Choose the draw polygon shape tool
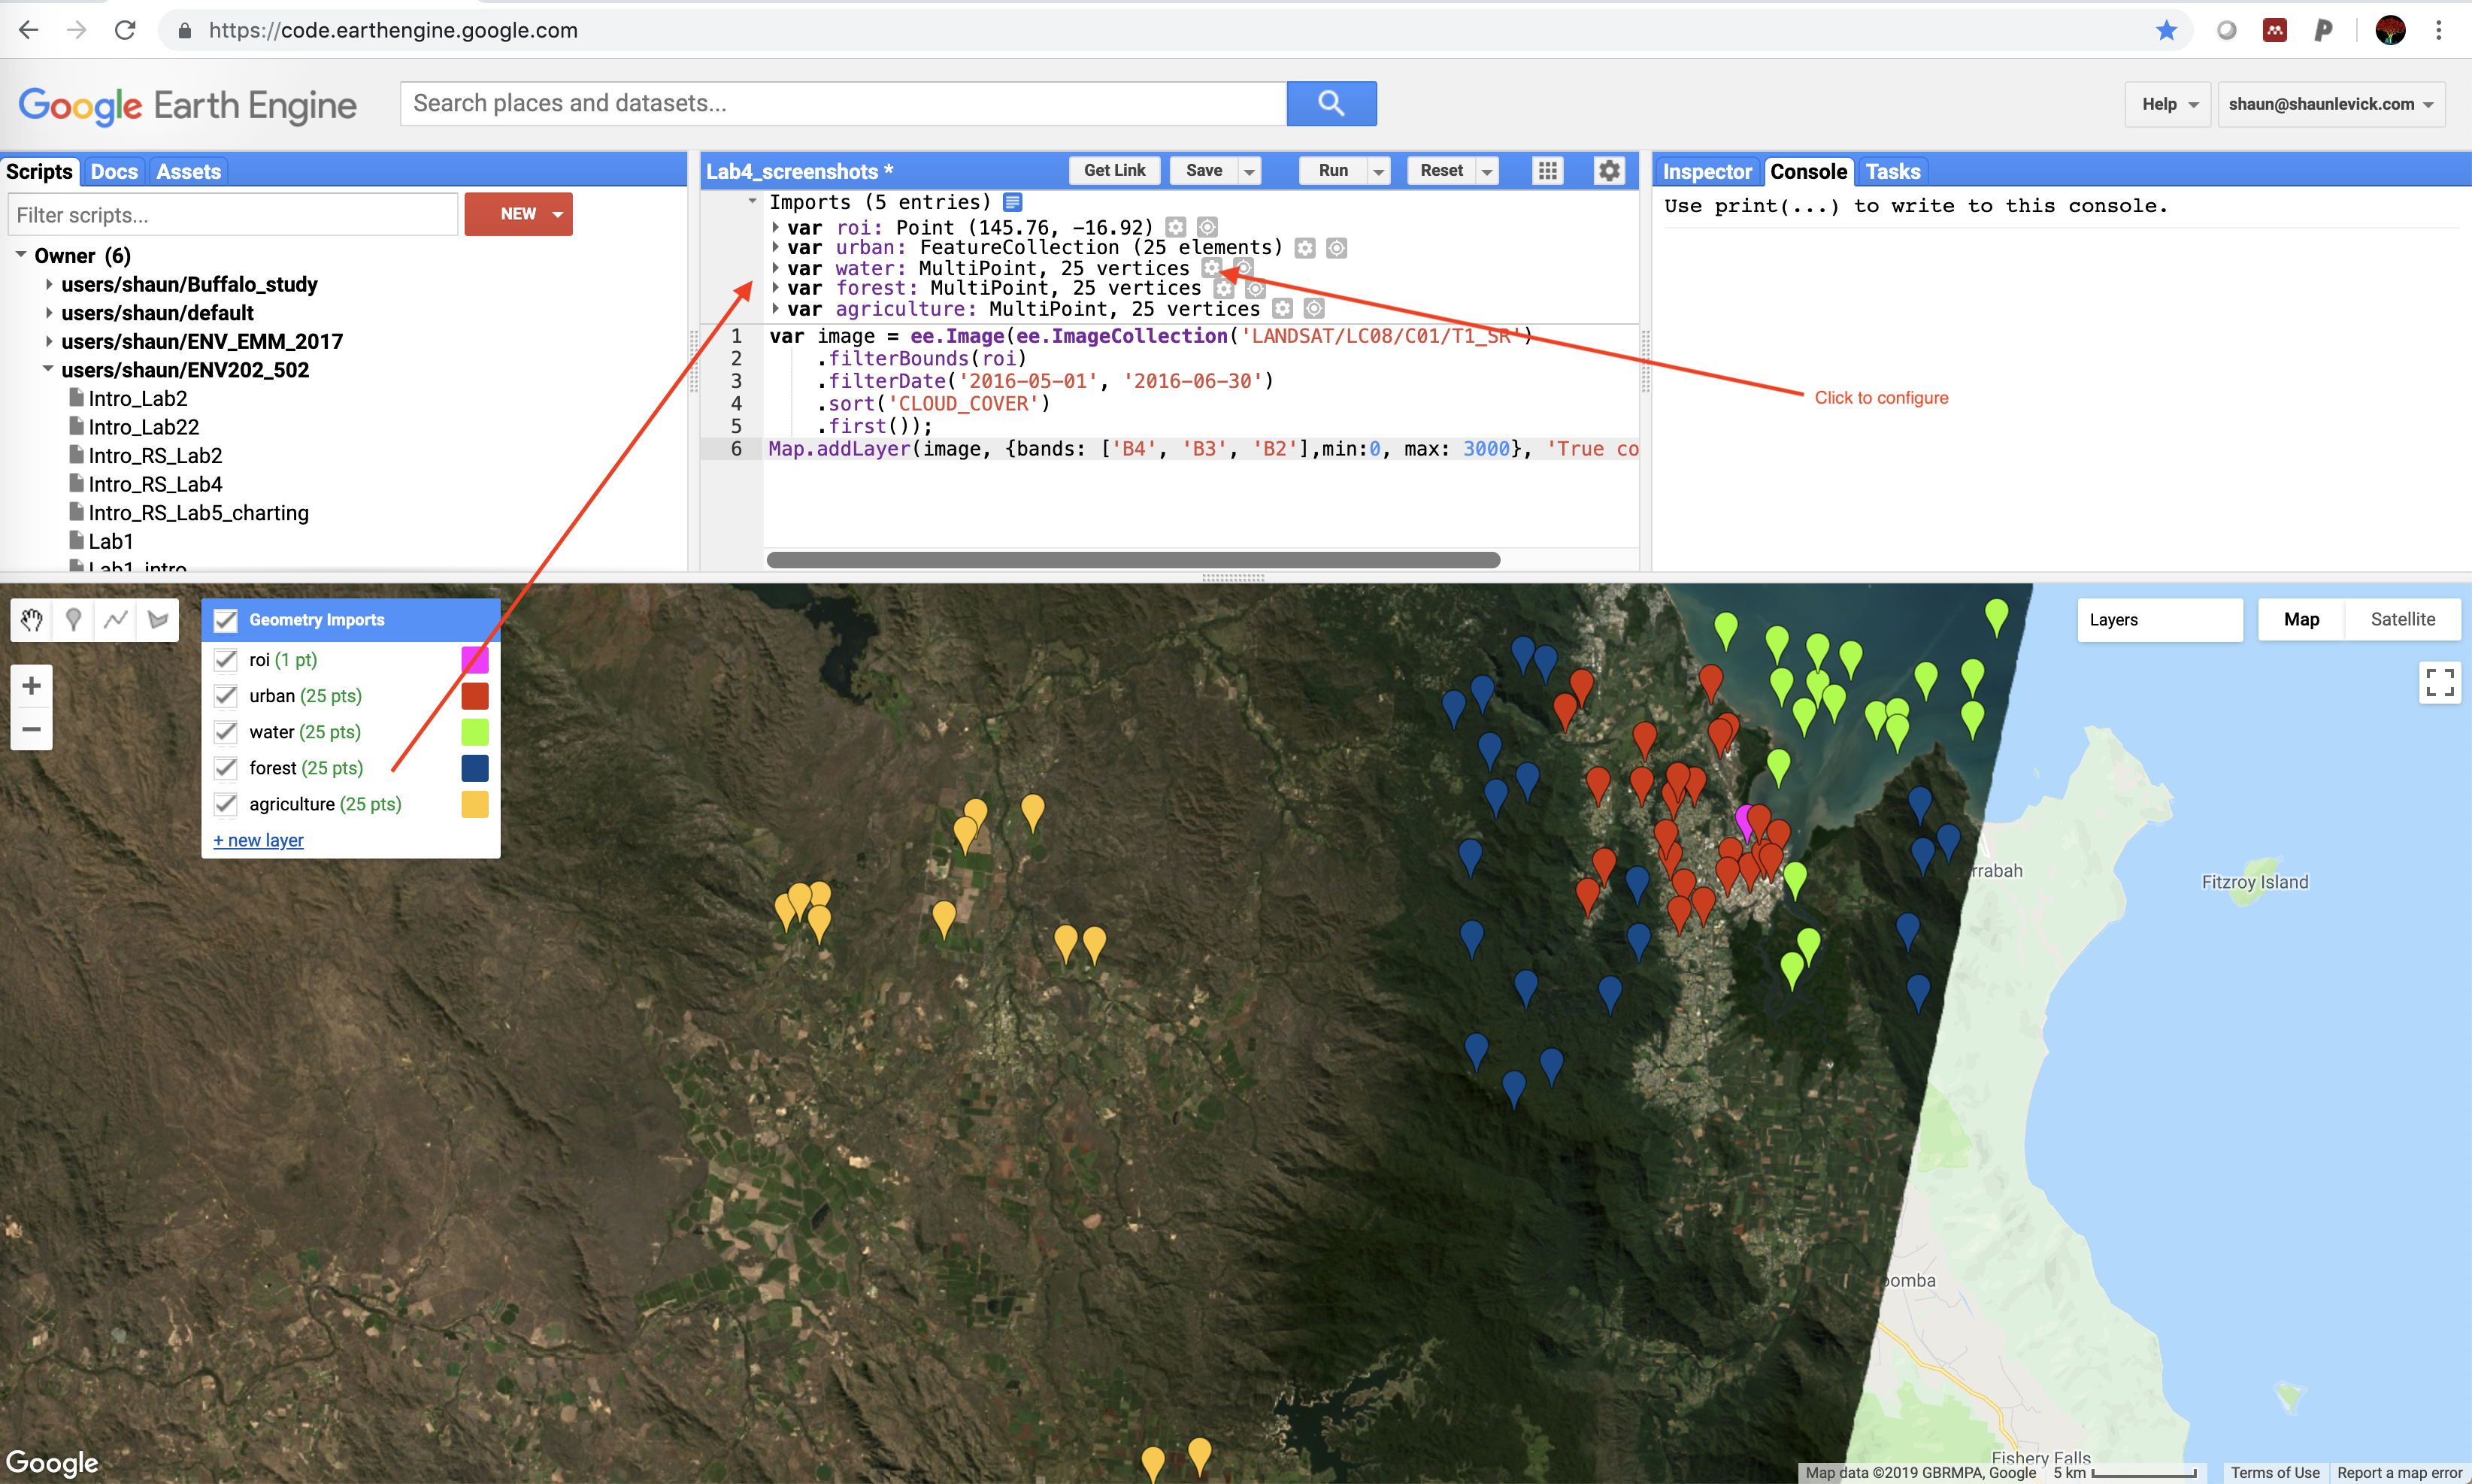 click(158, 620)
